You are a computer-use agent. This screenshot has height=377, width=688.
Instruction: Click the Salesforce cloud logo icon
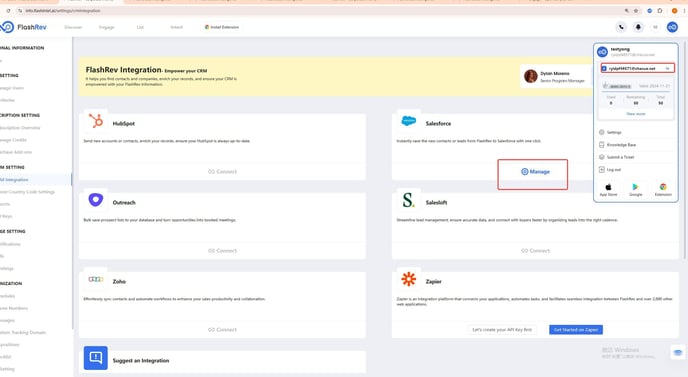coord(408,121)
